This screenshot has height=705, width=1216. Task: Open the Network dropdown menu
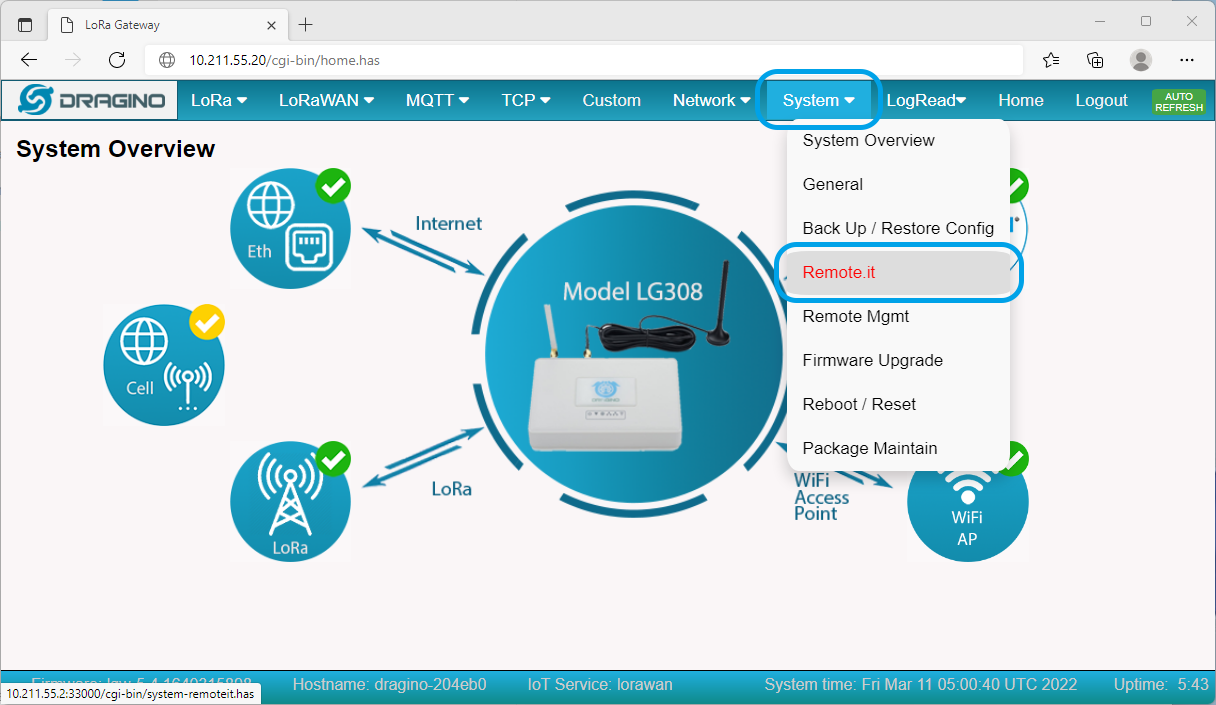coord(711,100)
